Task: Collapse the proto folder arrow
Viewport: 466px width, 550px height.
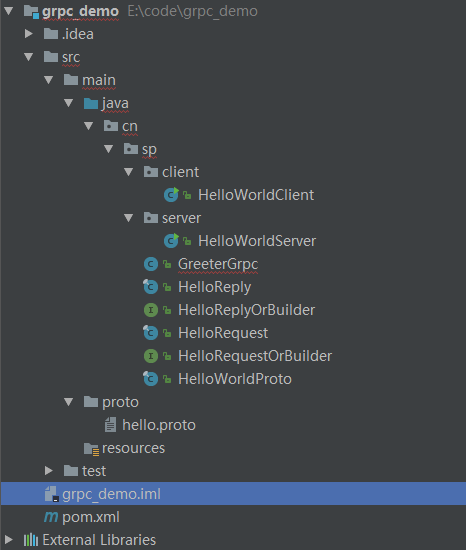Action: [x=69, y=402]
